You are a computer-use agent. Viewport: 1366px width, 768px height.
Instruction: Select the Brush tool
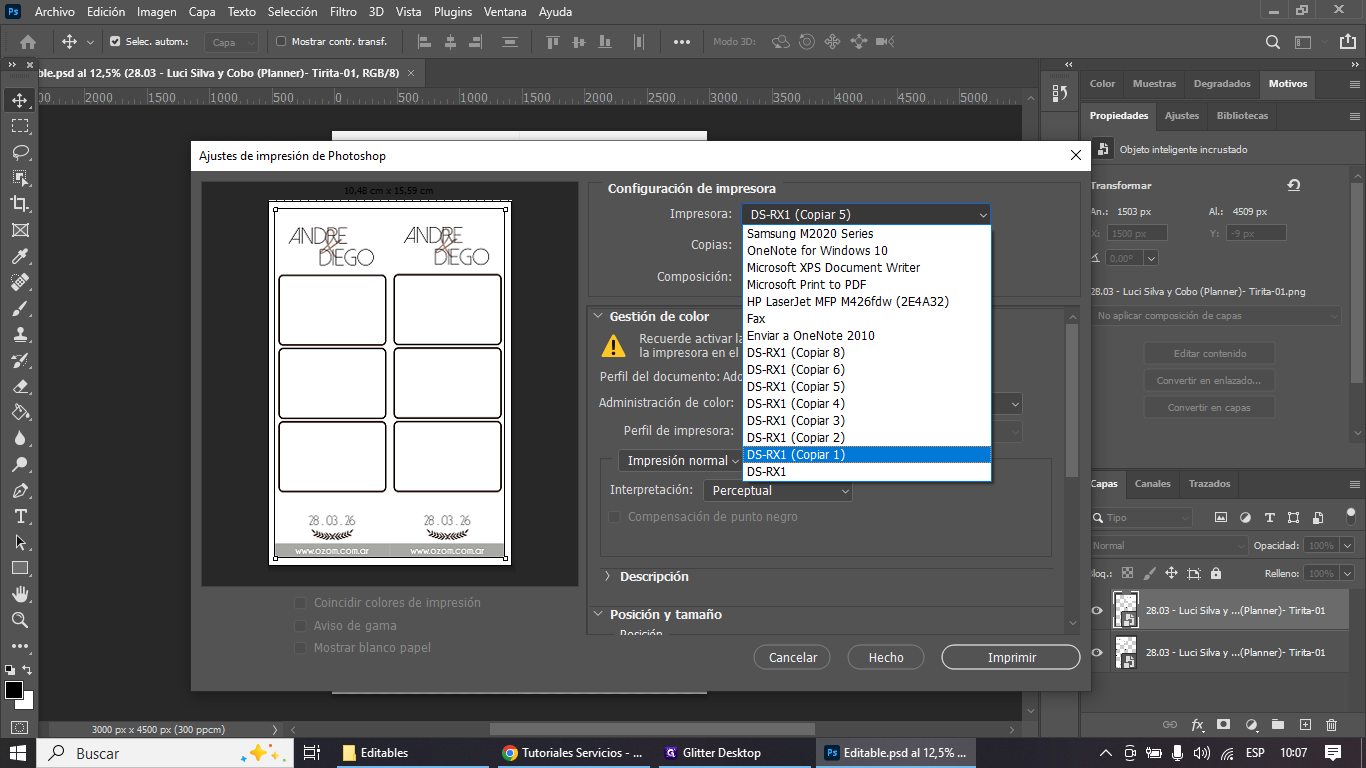(x=19, y=308)
